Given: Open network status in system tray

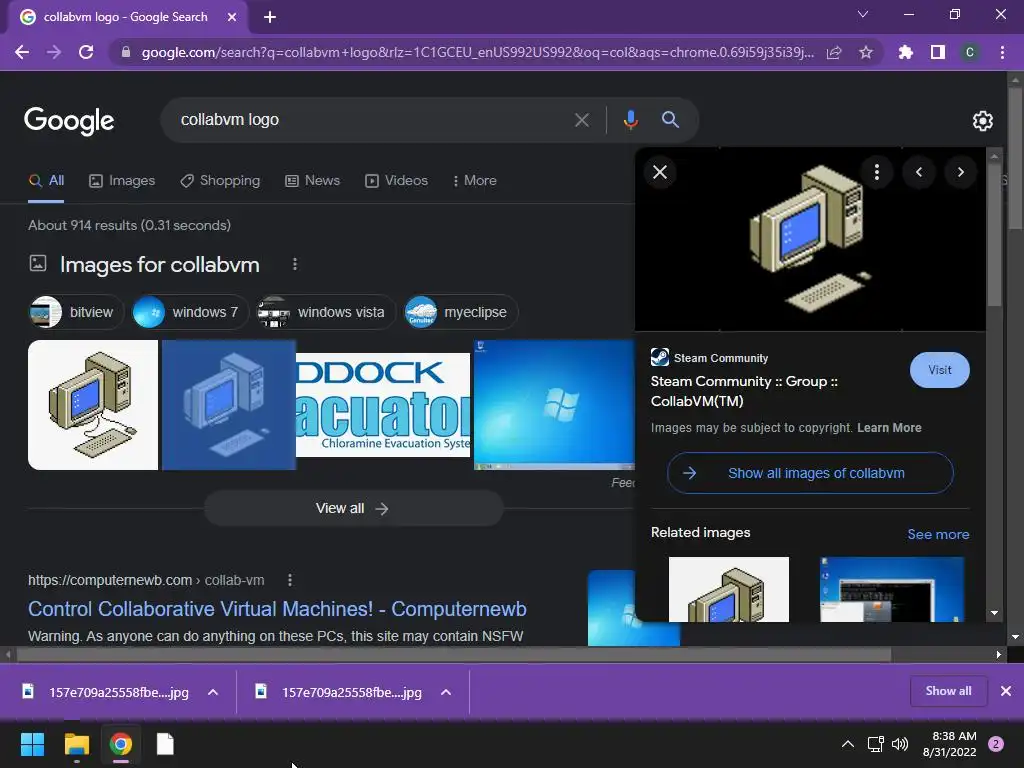Looking at the screenshot, I should pyautogui.click(x=875, y=744).
